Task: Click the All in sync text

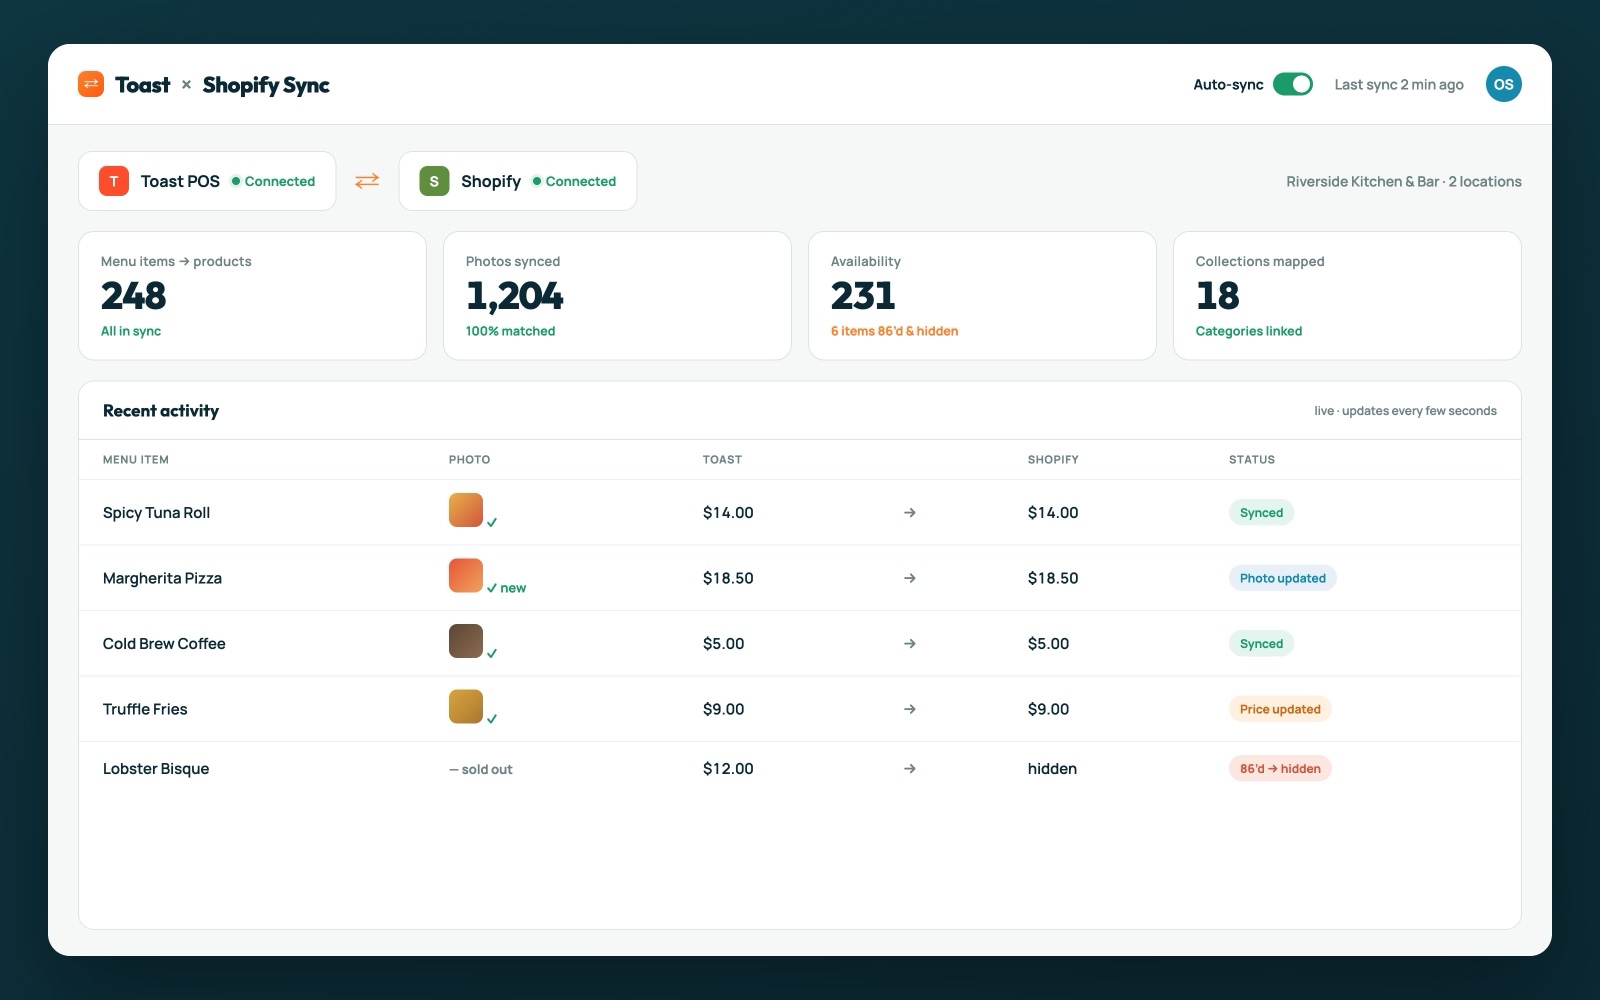Action: tap(131, 331)
